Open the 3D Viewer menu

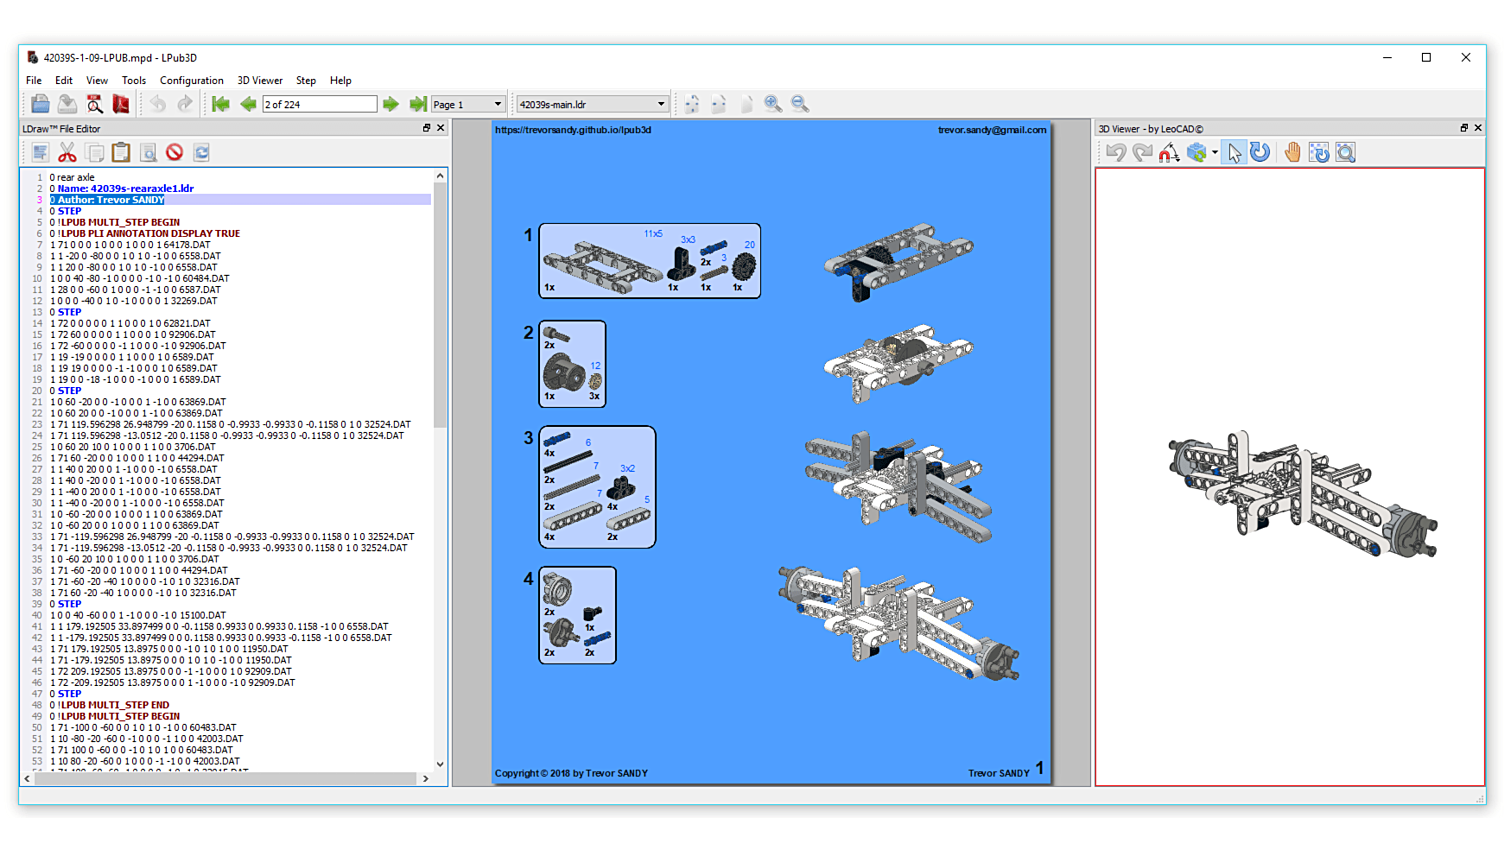259,80
